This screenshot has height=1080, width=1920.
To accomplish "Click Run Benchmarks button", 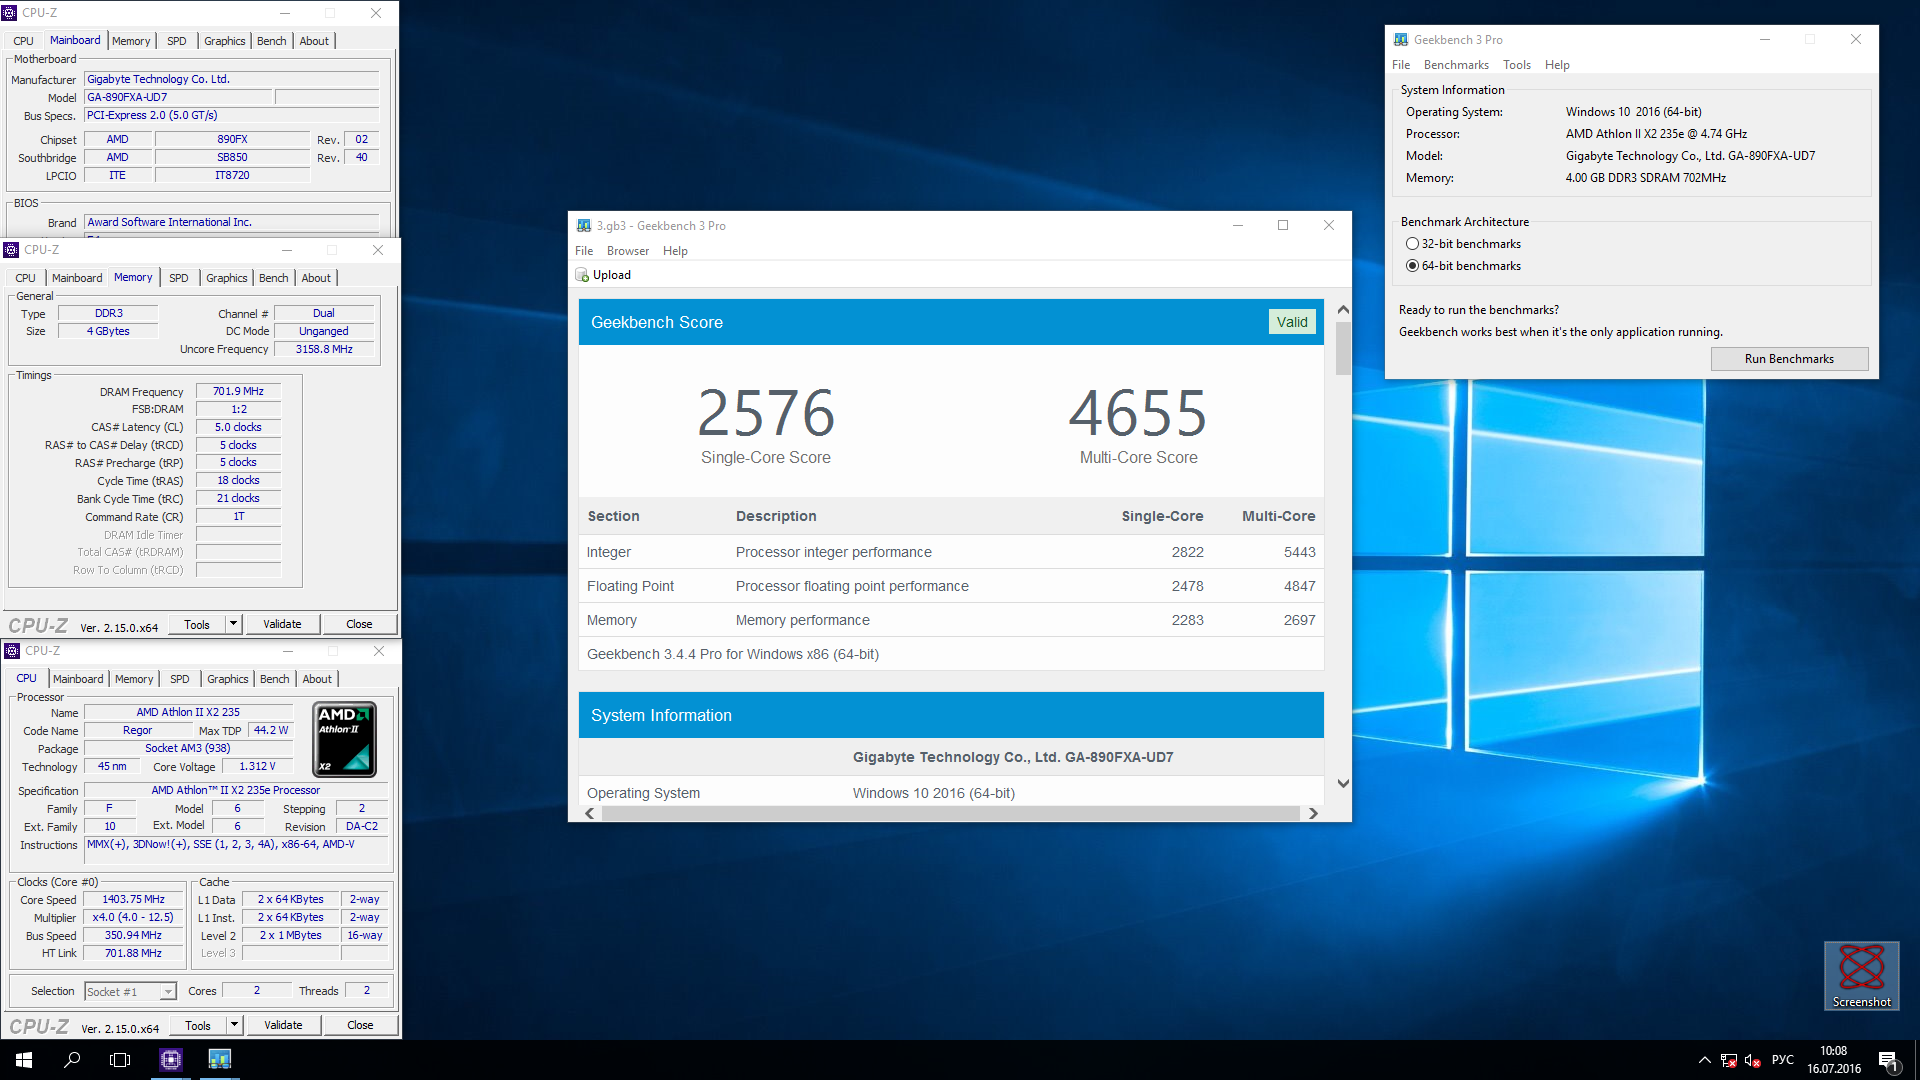I will [x=1789, y=359].
